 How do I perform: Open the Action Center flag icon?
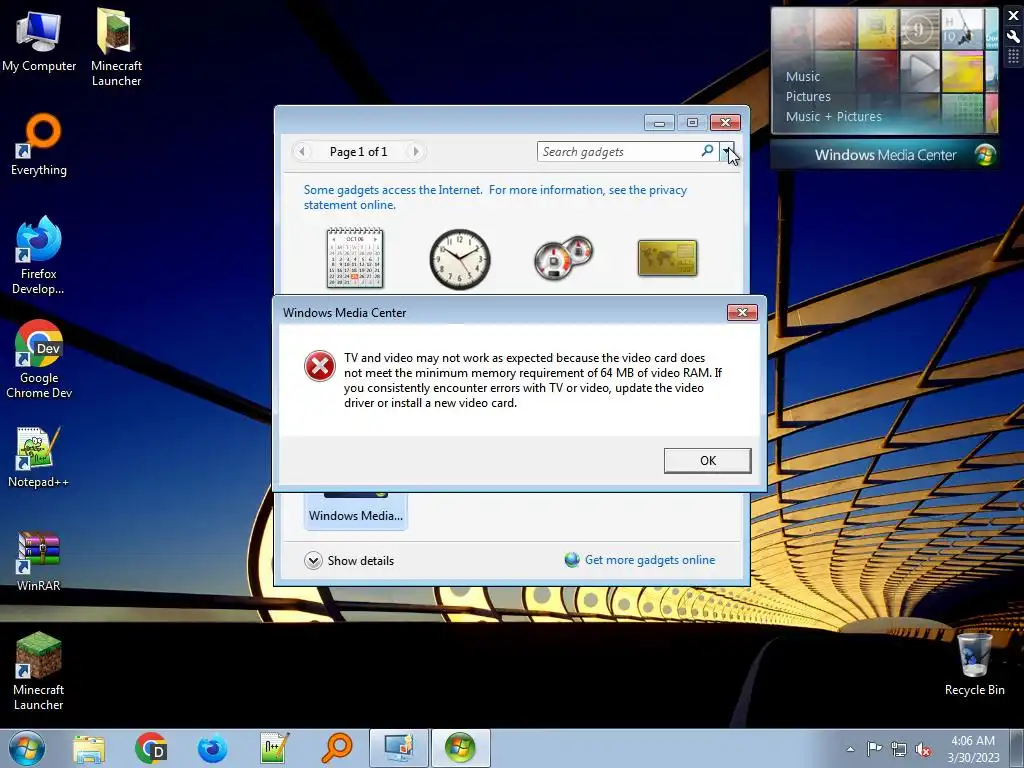click(874, 749)
